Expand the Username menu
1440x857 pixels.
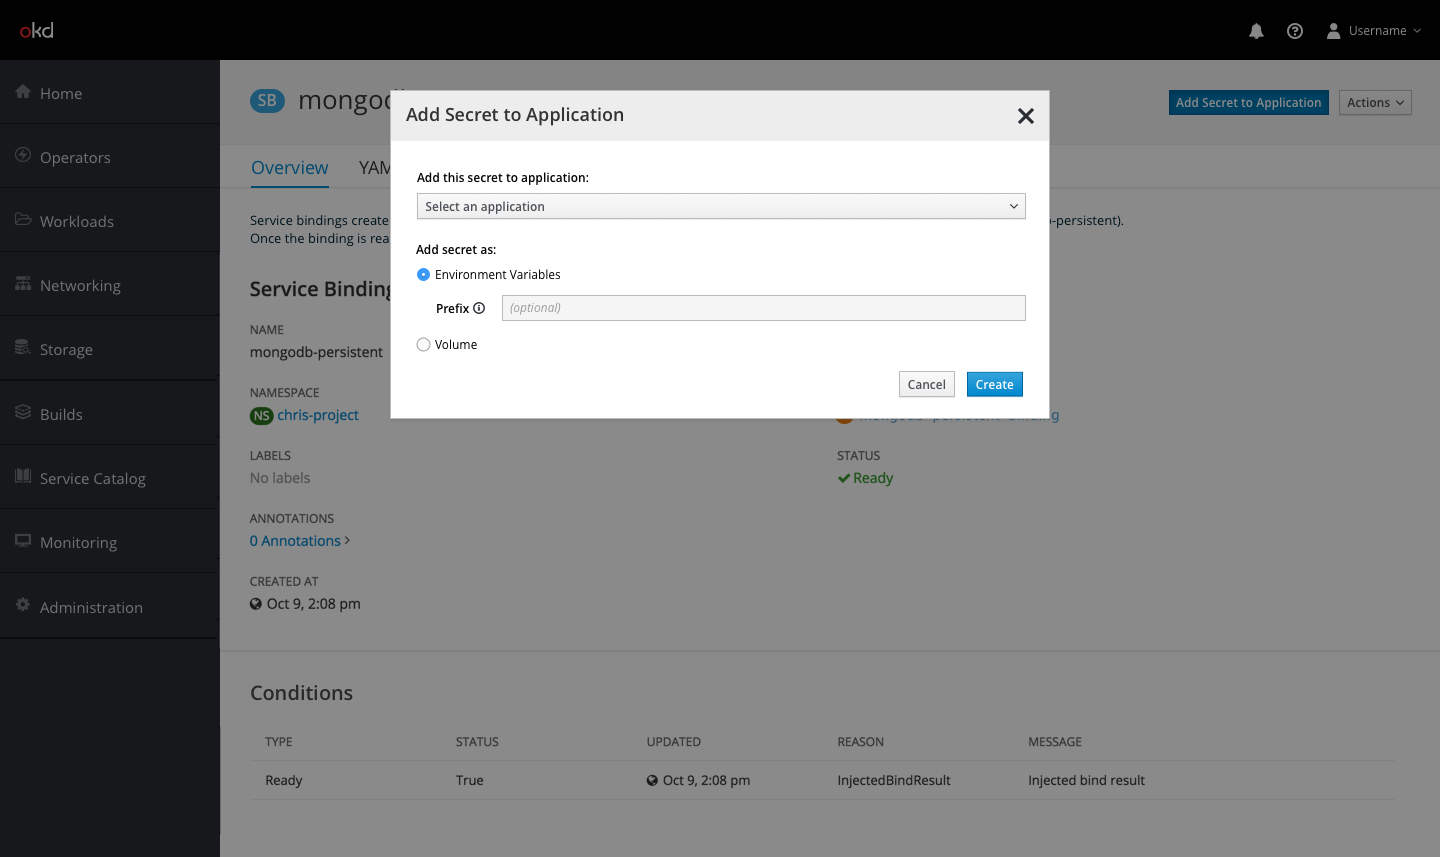tap(1384, 31)
